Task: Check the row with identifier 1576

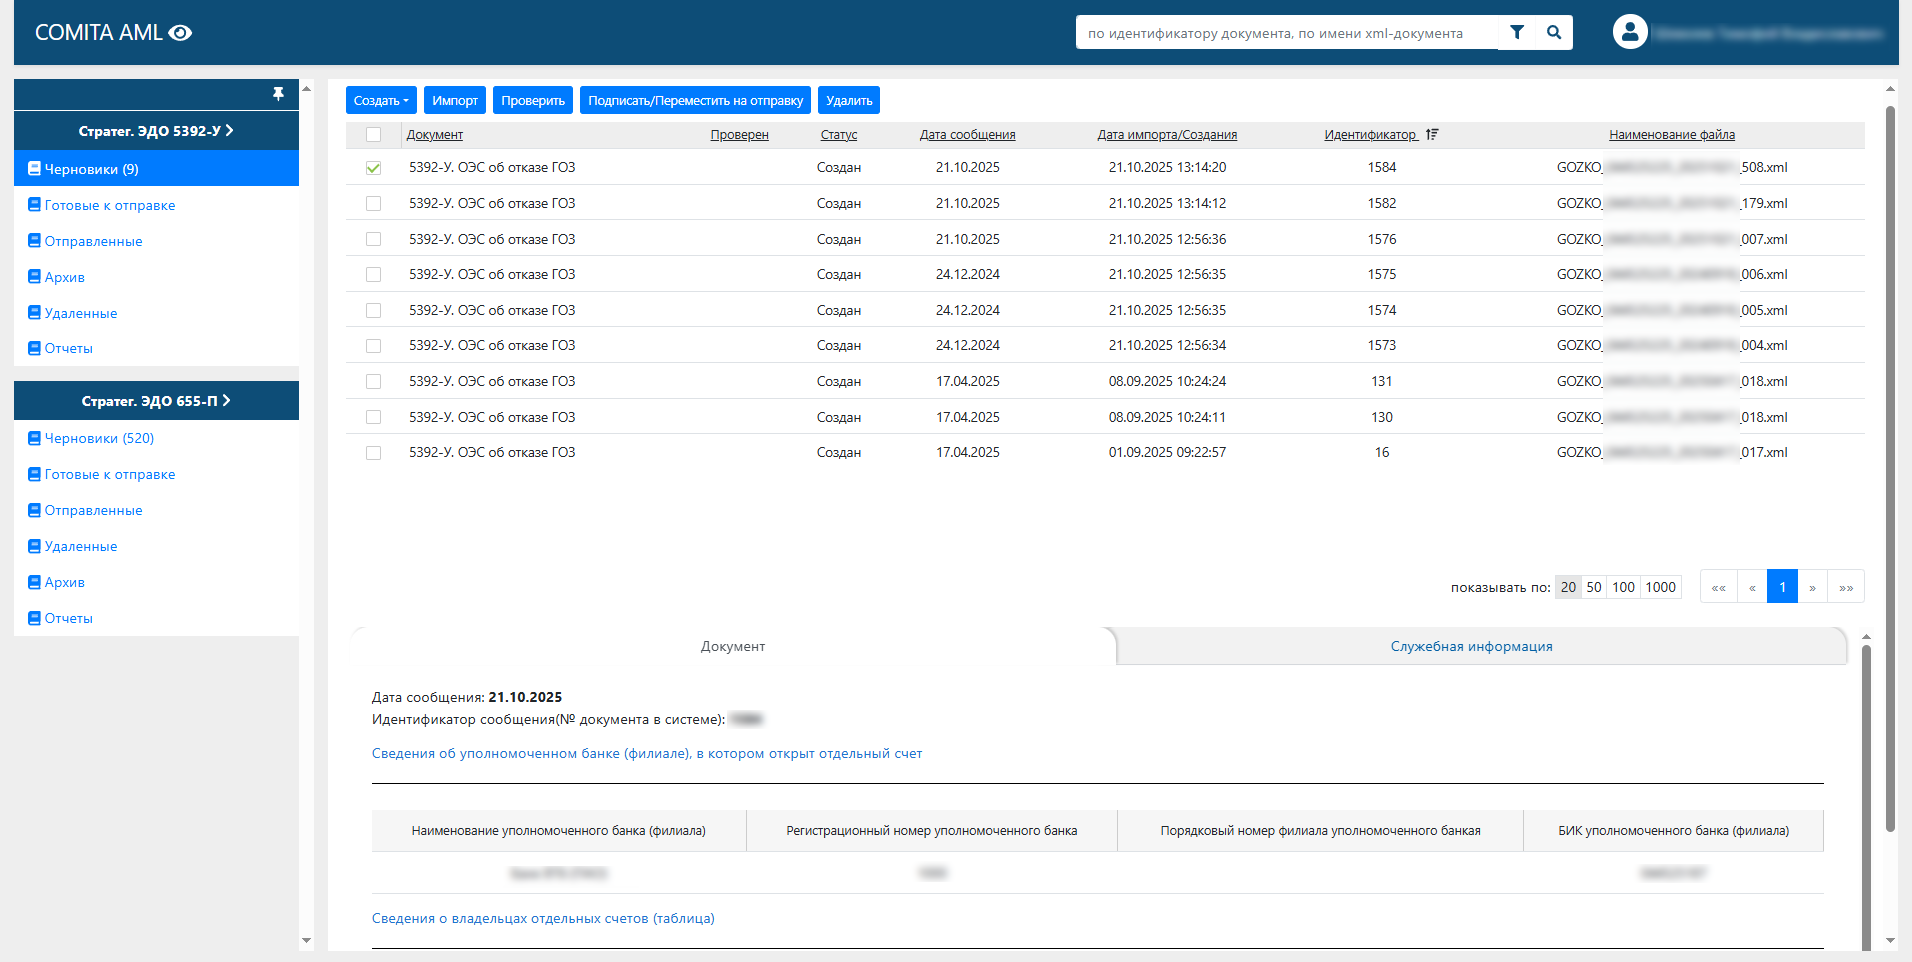Action: pos(373,239)
